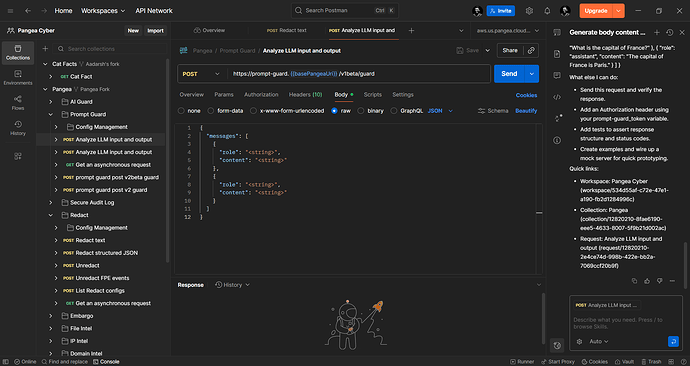Give thumbs down to assistant response
Screen dimensions: 690x366
(659, 281)
